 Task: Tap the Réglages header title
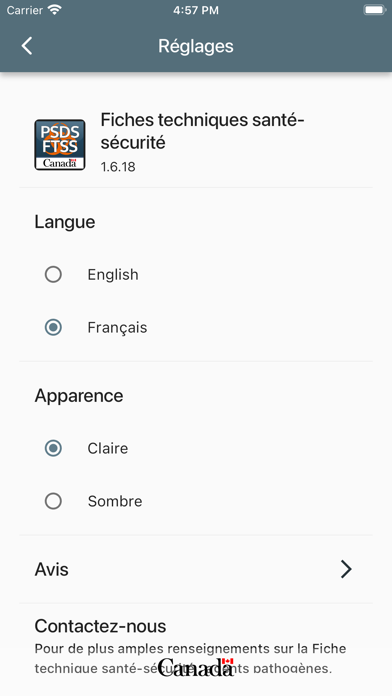[x=196, y=46]
